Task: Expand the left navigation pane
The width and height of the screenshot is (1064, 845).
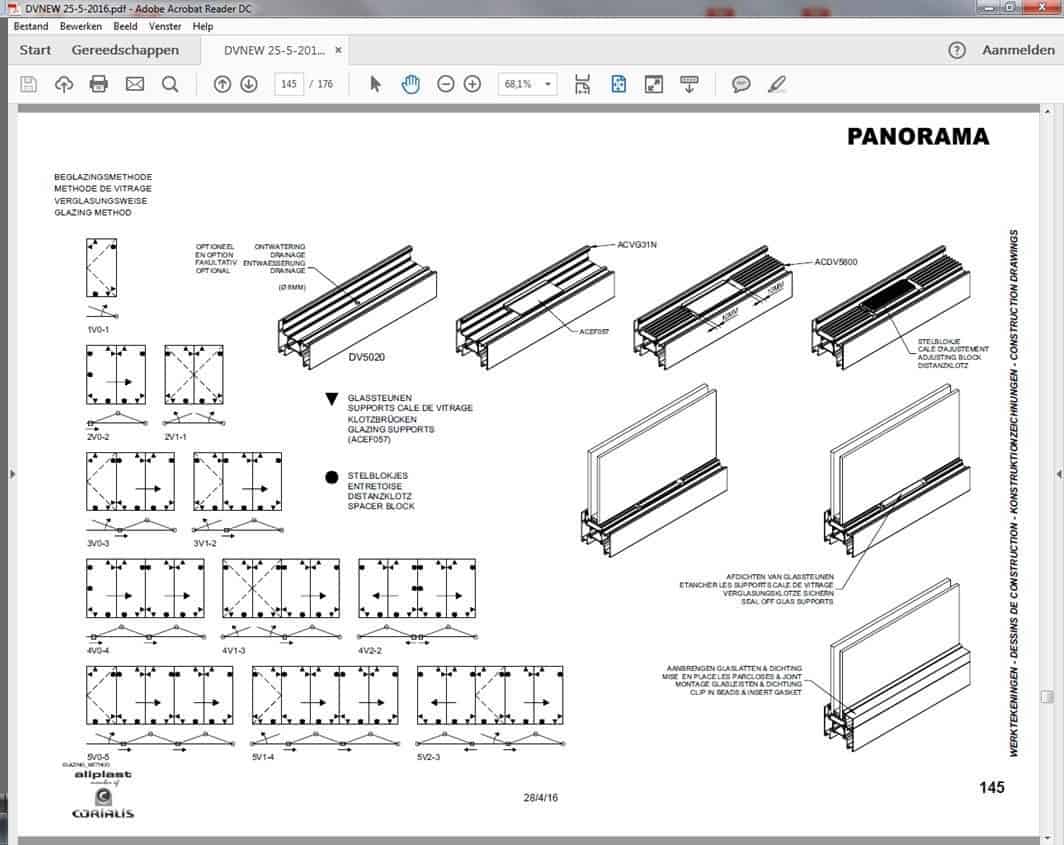Action: point(10,473)
